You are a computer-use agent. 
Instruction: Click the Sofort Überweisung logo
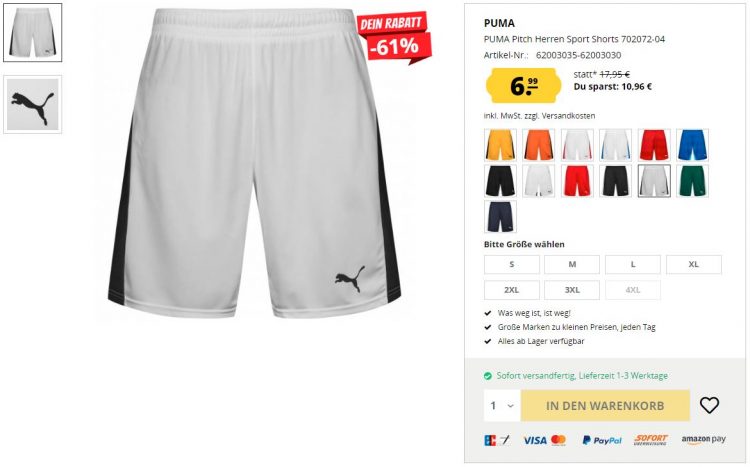pyautogui.click(x=651, y=439)
